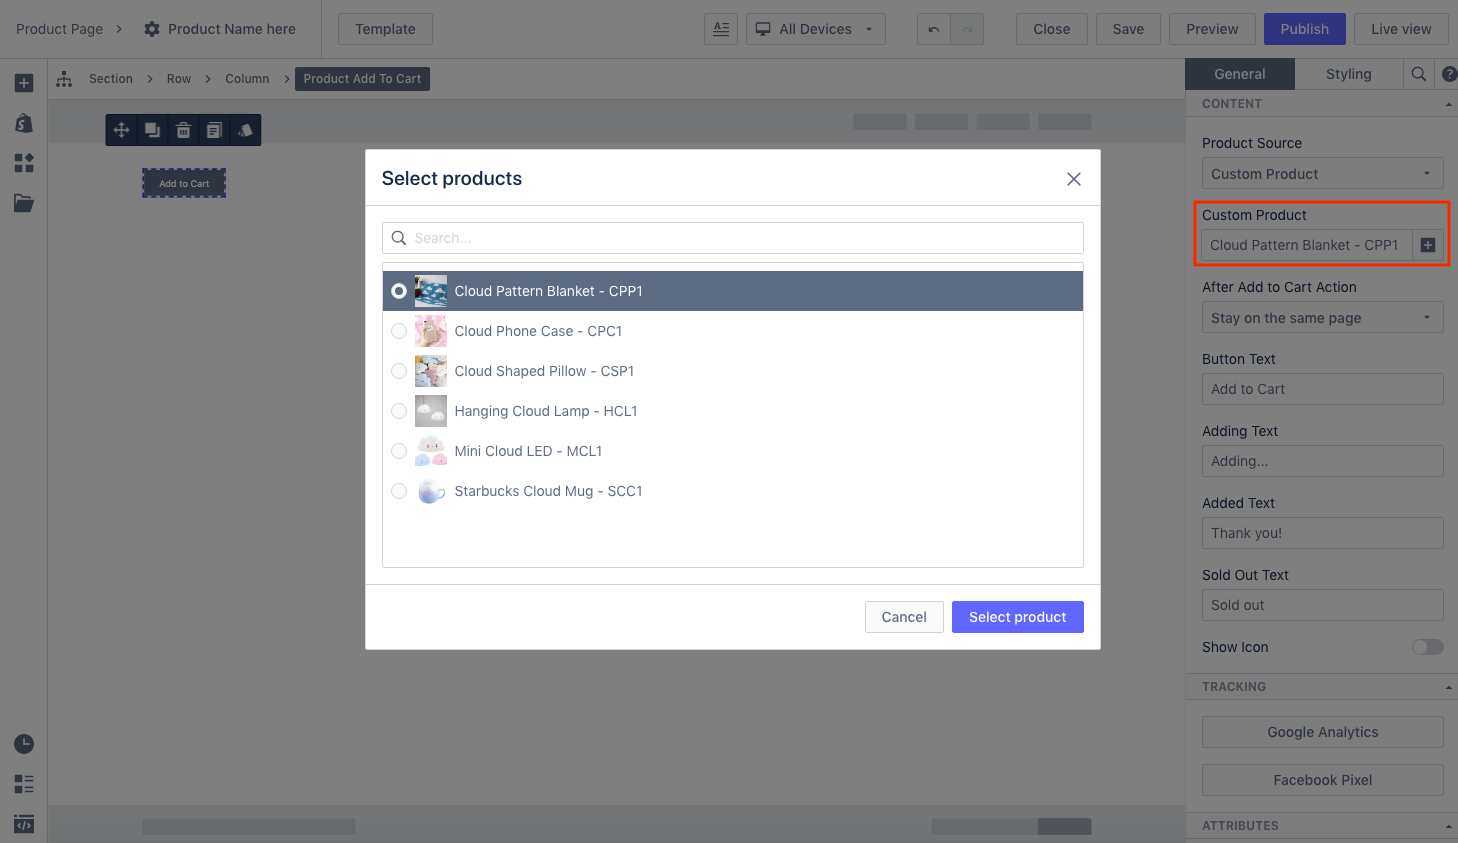Image resolution: width=1458 pixels, height=843 pixels.
Task: Click the Add to Cart element on canvas
Action: tap(184, 183)
